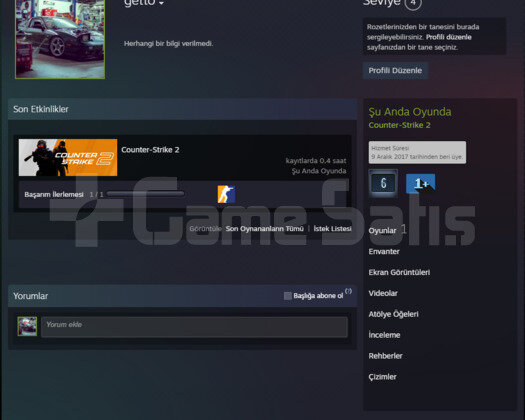525x420 pixels.
Task: Open the Counter-Strike 2 game banner image
Action: [68, 157]
